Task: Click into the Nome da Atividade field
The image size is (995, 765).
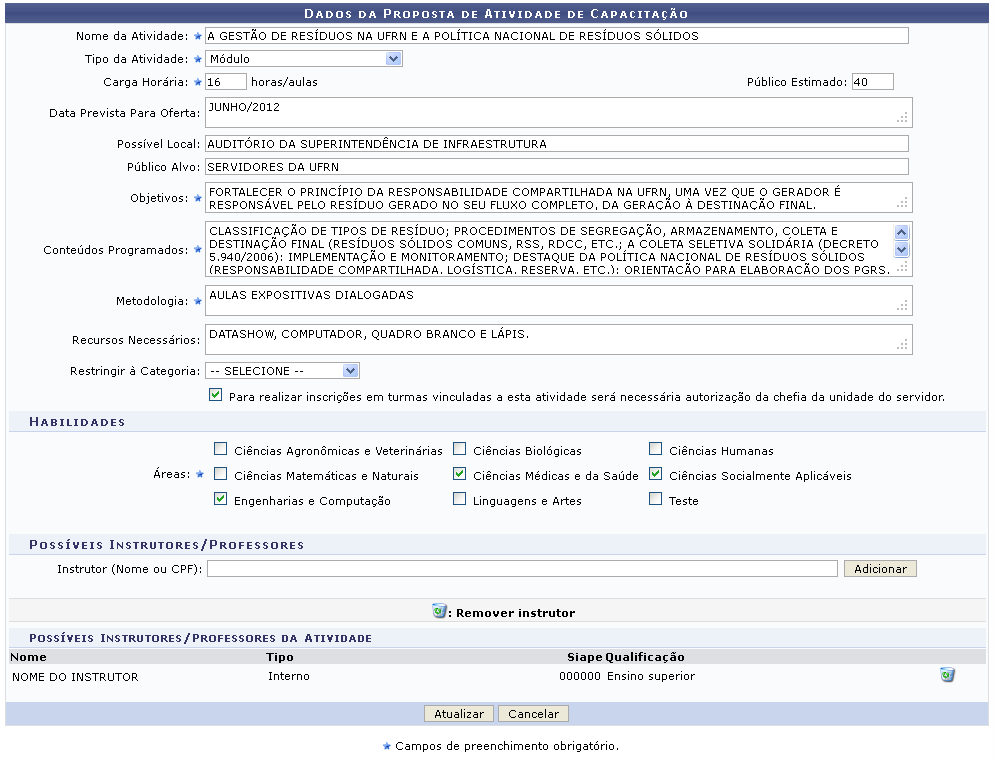Action: (556, 36)
